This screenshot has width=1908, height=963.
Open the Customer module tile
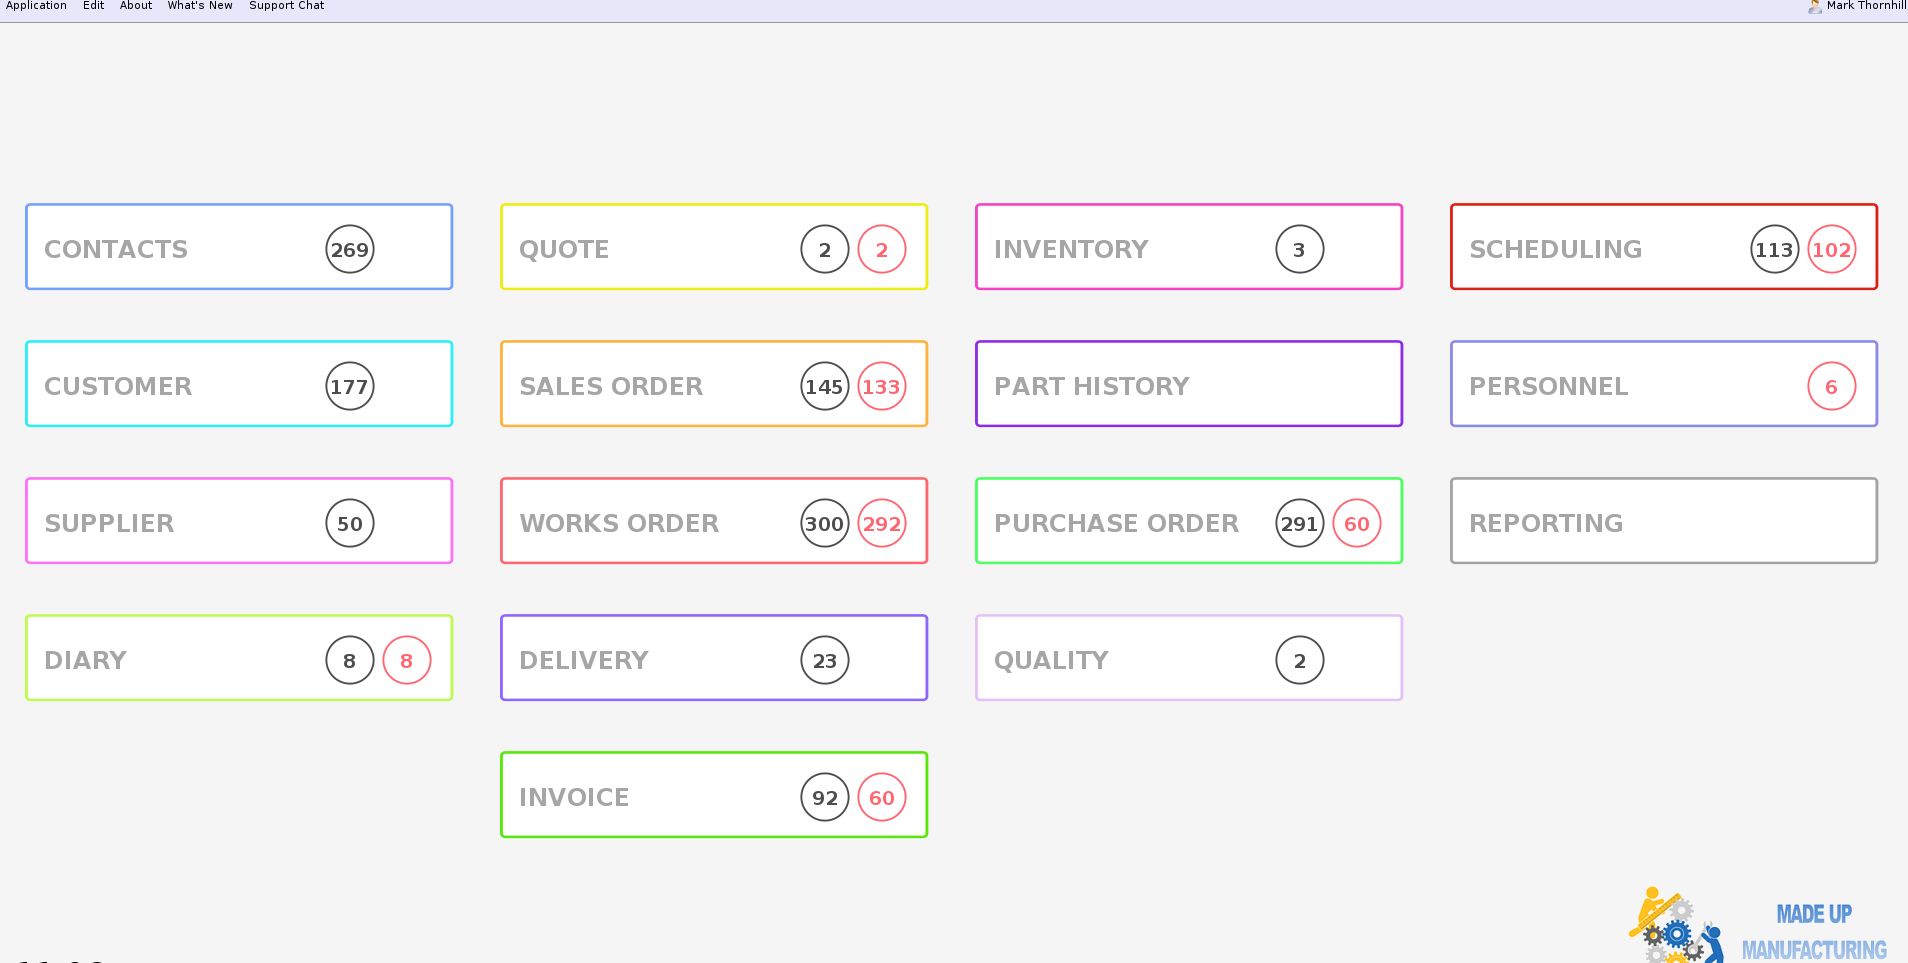(x=180, y=385)
